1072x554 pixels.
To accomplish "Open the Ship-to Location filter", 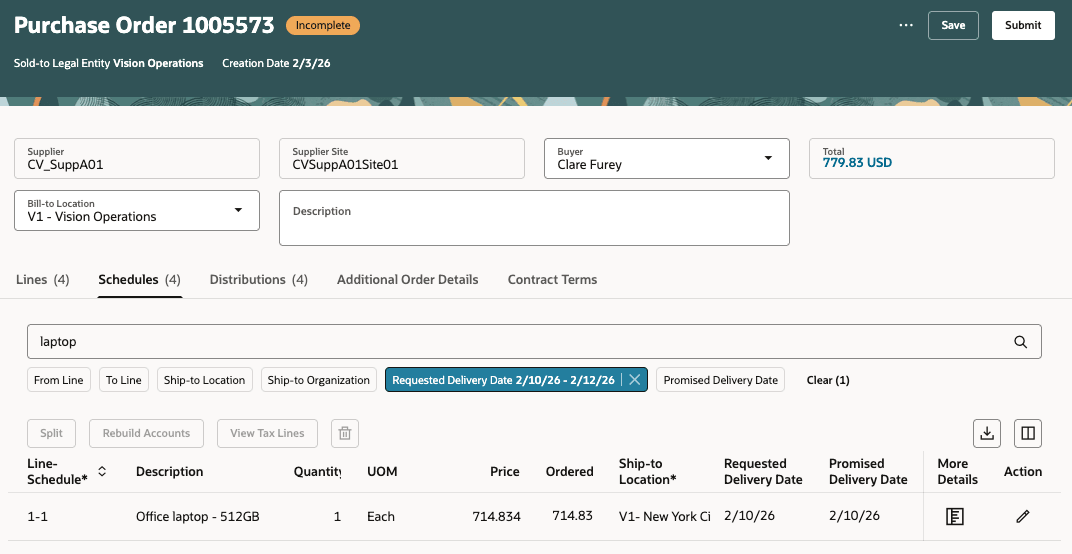I will click(x=204, y=380).
